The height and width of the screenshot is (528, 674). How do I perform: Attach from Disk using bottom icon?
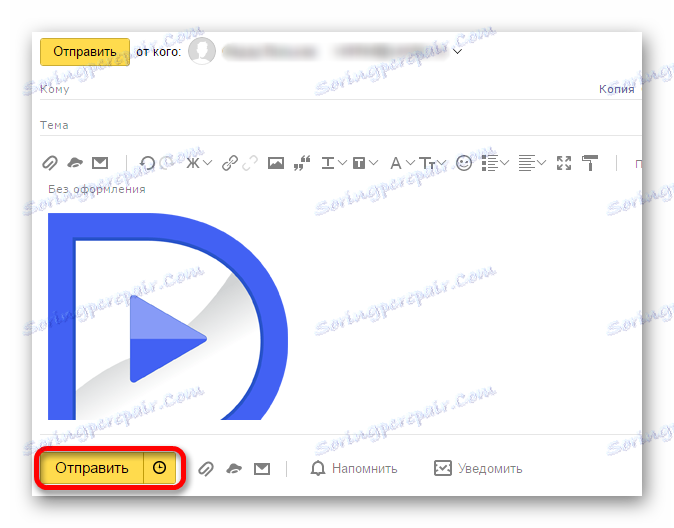234,469
